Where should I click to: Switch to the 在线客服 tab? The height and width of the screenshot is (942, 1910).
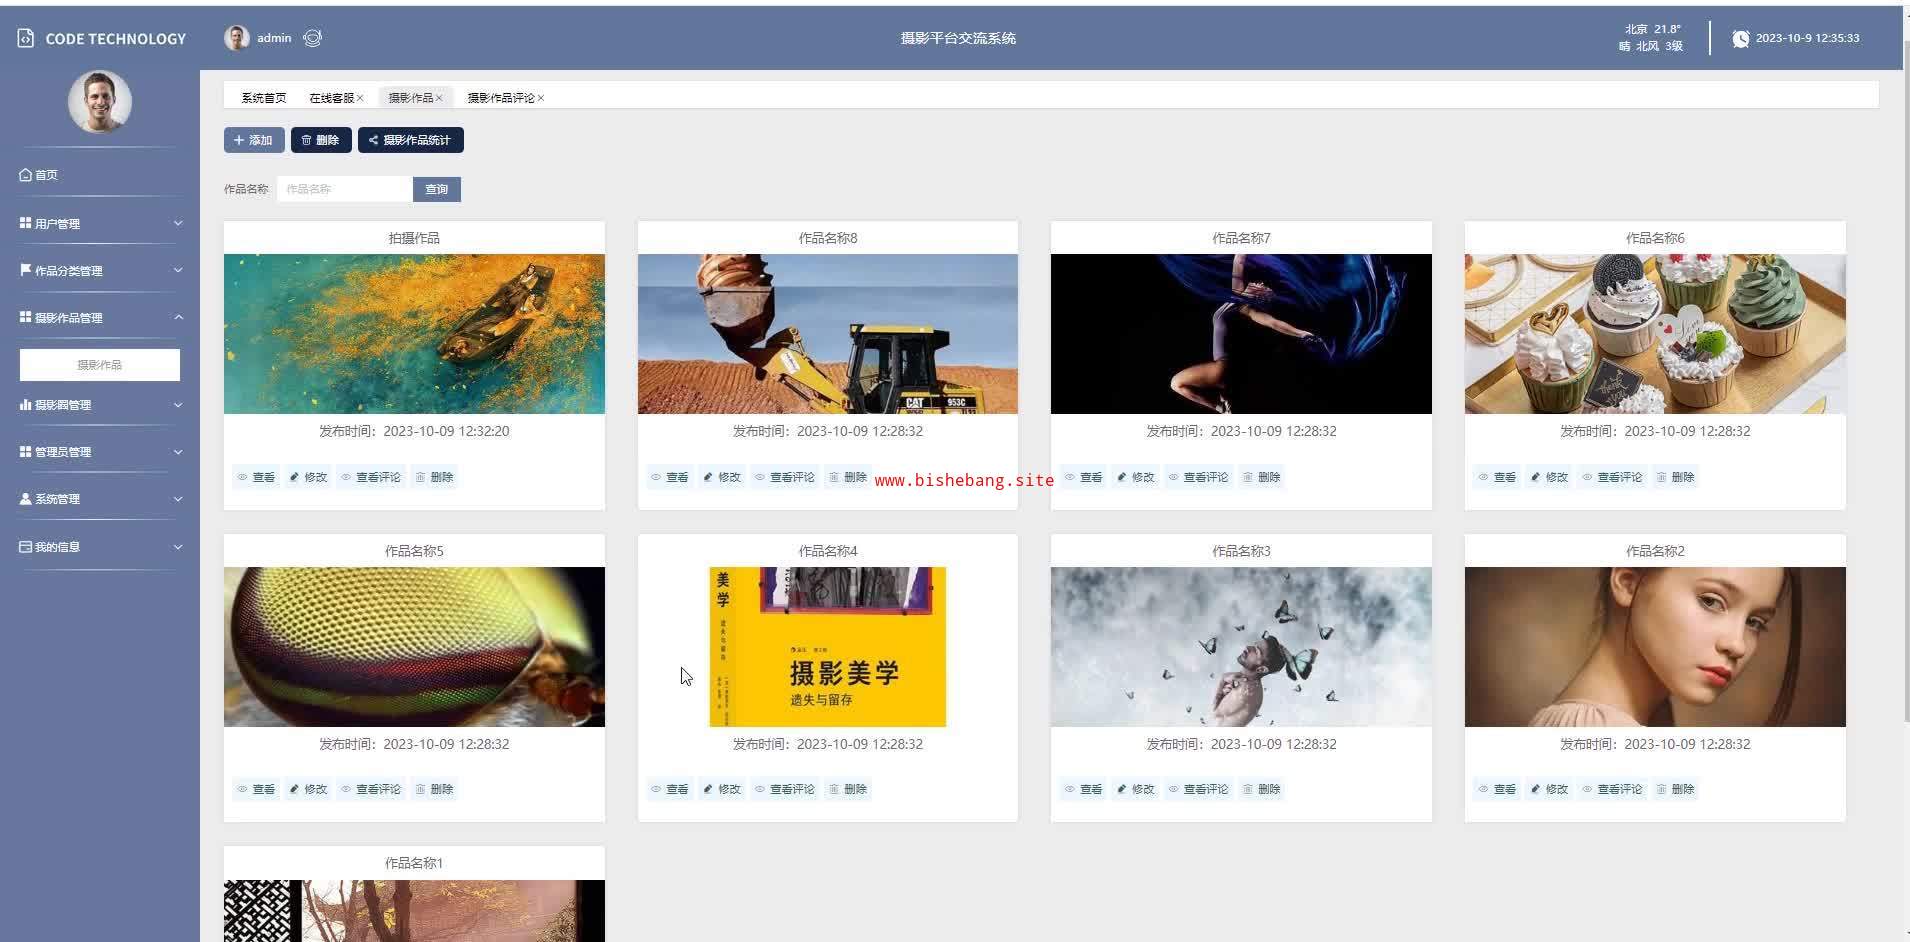(x=331, y=98)
